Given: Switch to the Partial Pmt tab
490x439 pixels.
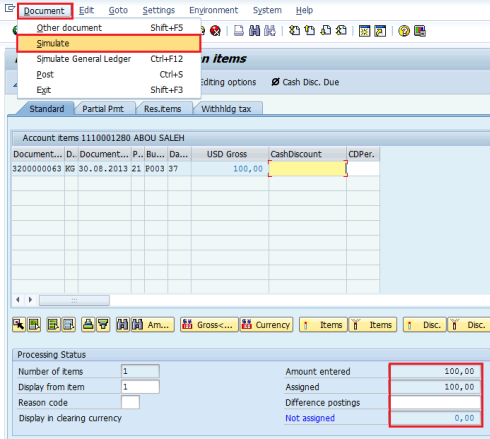Looking at the screenshot, I should (x=103, y=109).
